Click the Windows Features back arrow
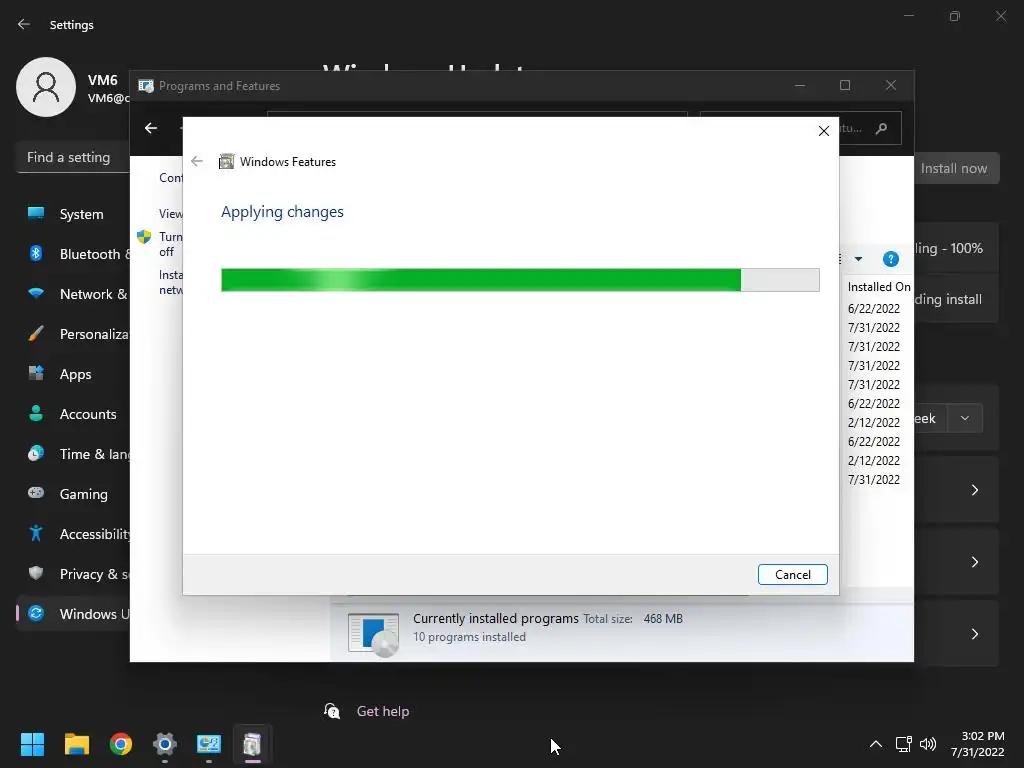 click(197, 161)
